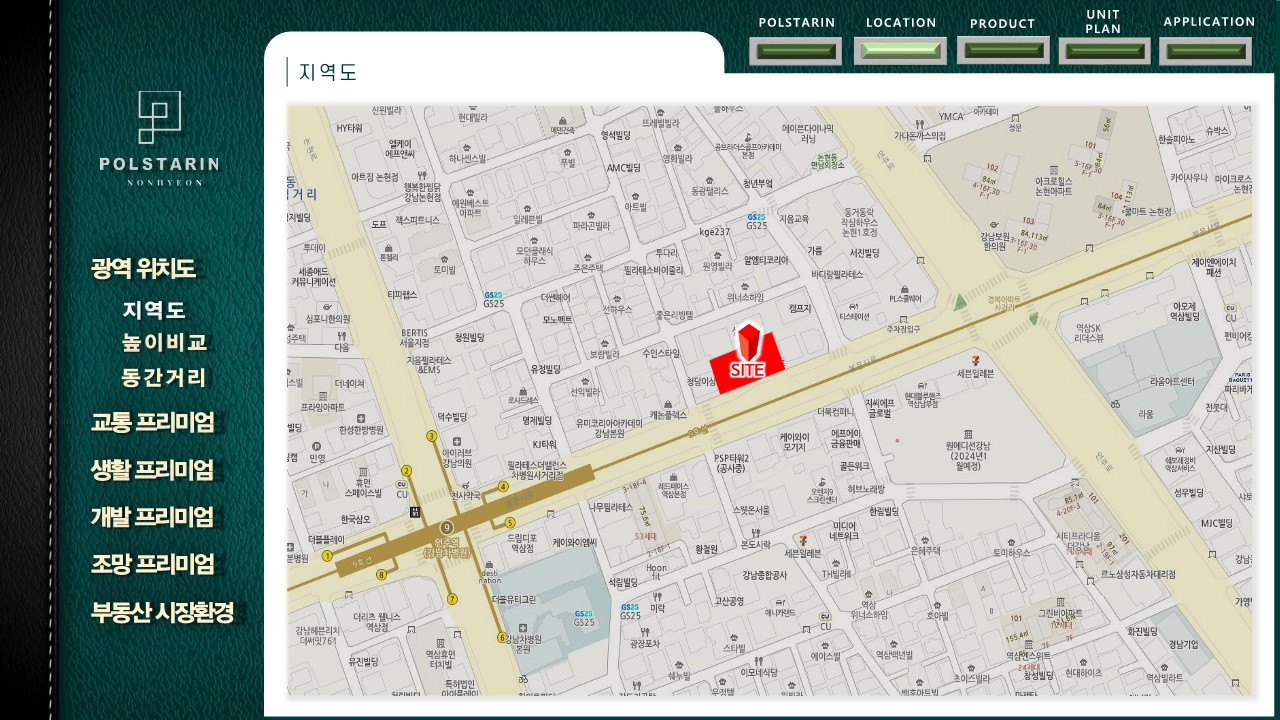Expand the 생활 프리미엄 sidebar section

(153, 470)
